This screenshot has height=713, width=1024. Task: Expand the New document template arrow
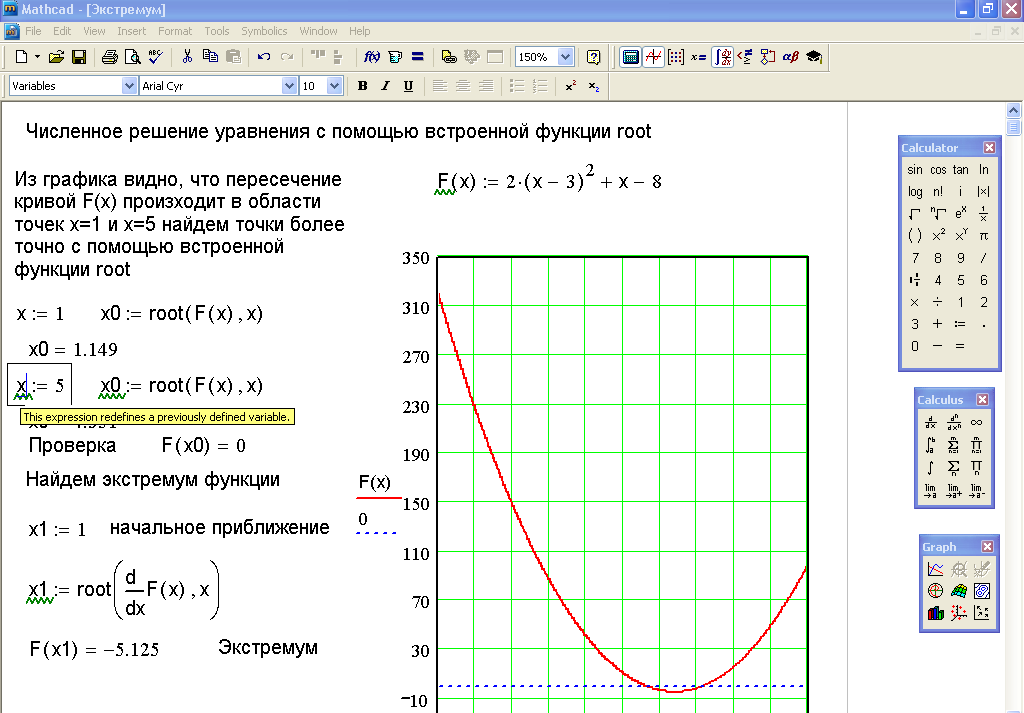pos(37,57)
